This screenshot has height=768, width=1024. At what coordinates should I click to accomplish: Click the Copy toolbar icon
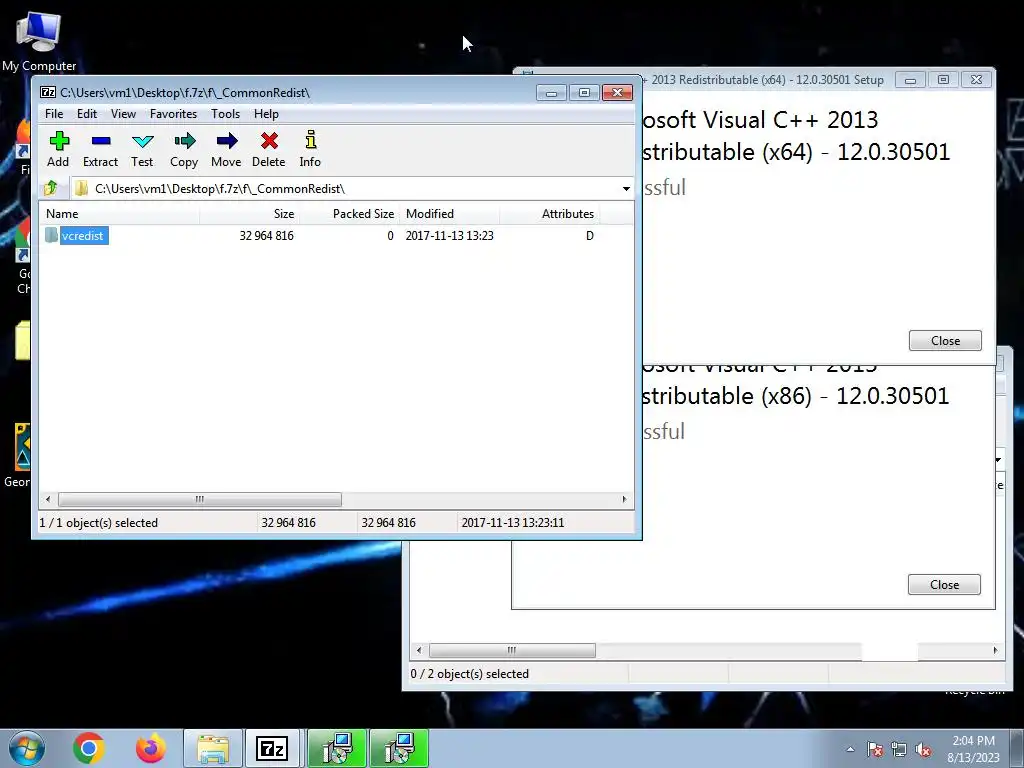tap(184, 149)
